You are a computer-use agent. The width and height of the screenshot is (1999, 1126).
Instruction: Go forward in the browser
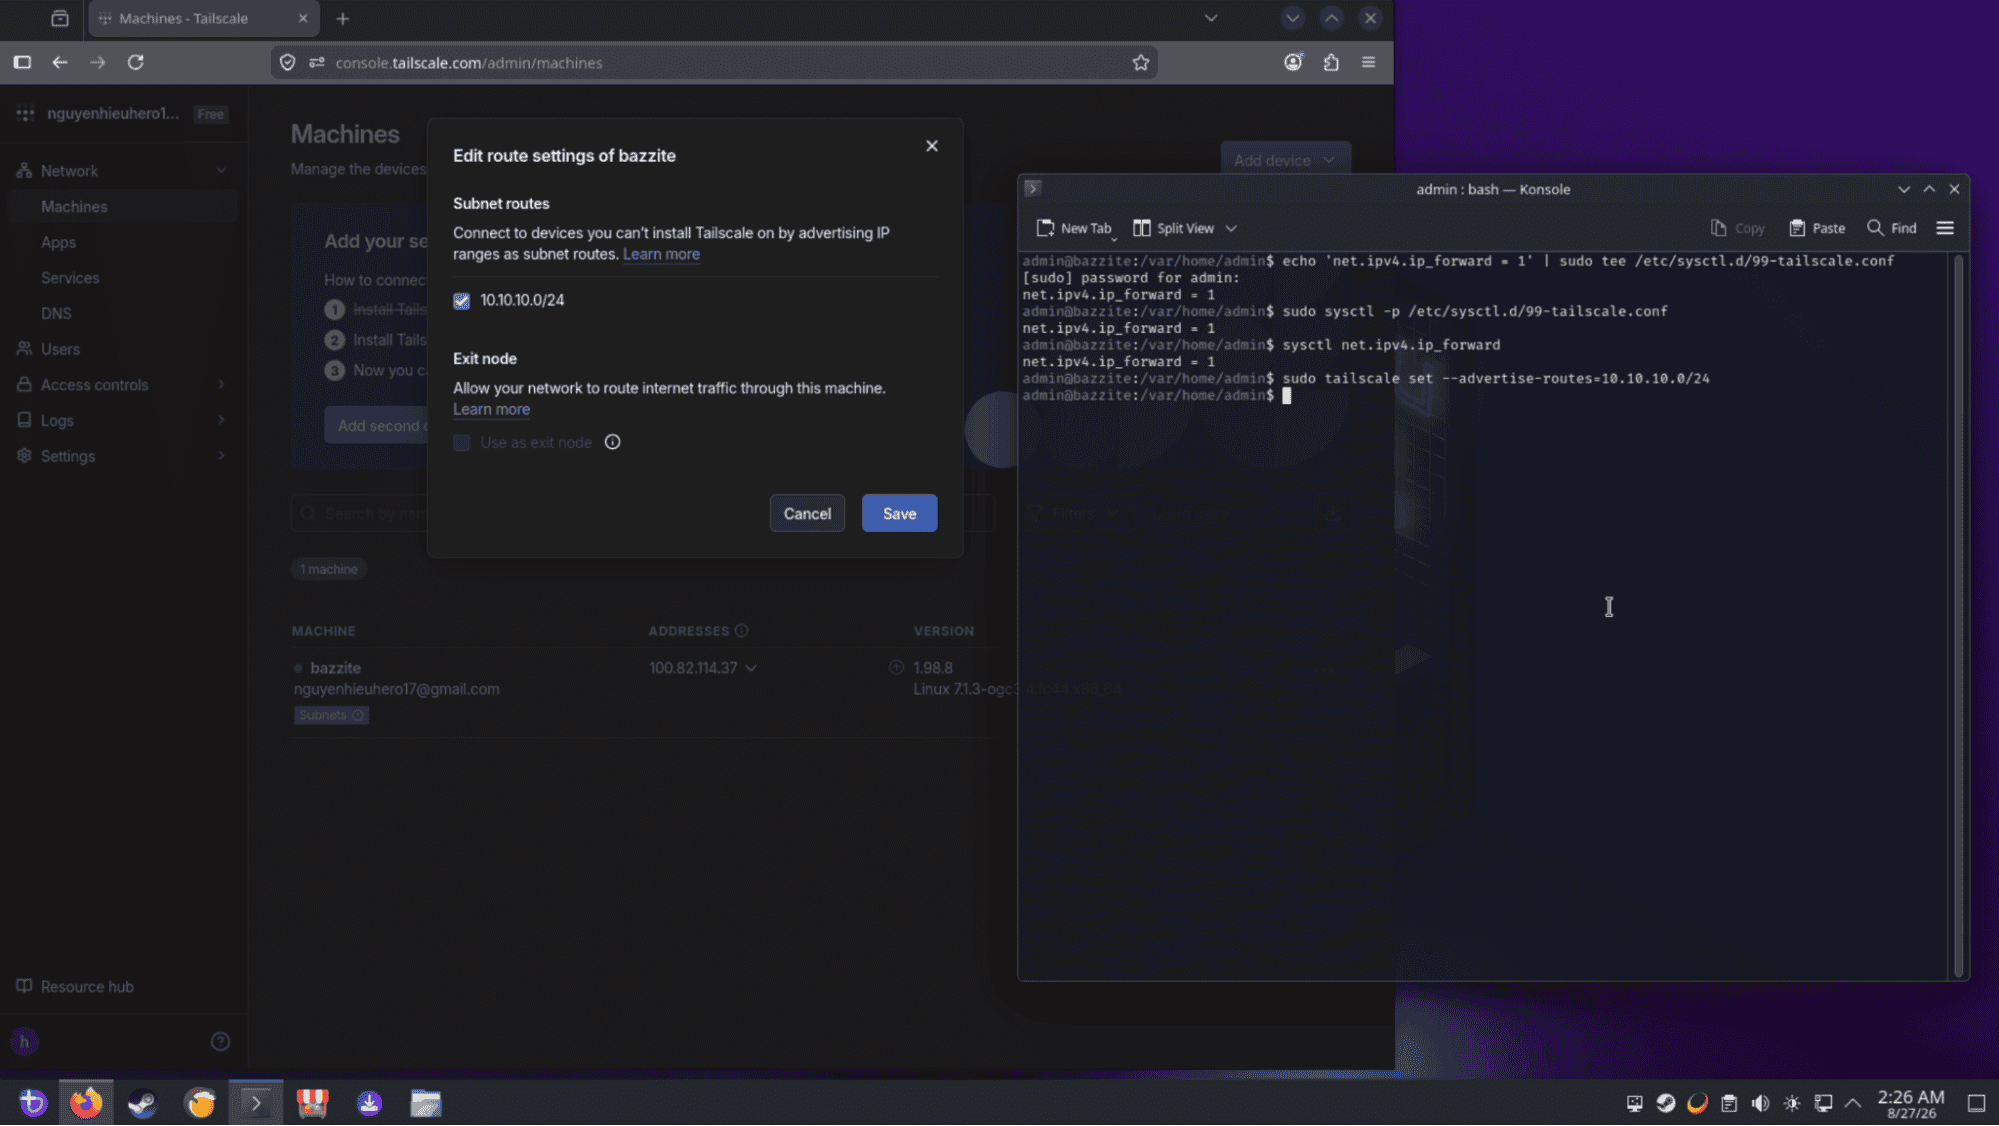tap(97, 62)
